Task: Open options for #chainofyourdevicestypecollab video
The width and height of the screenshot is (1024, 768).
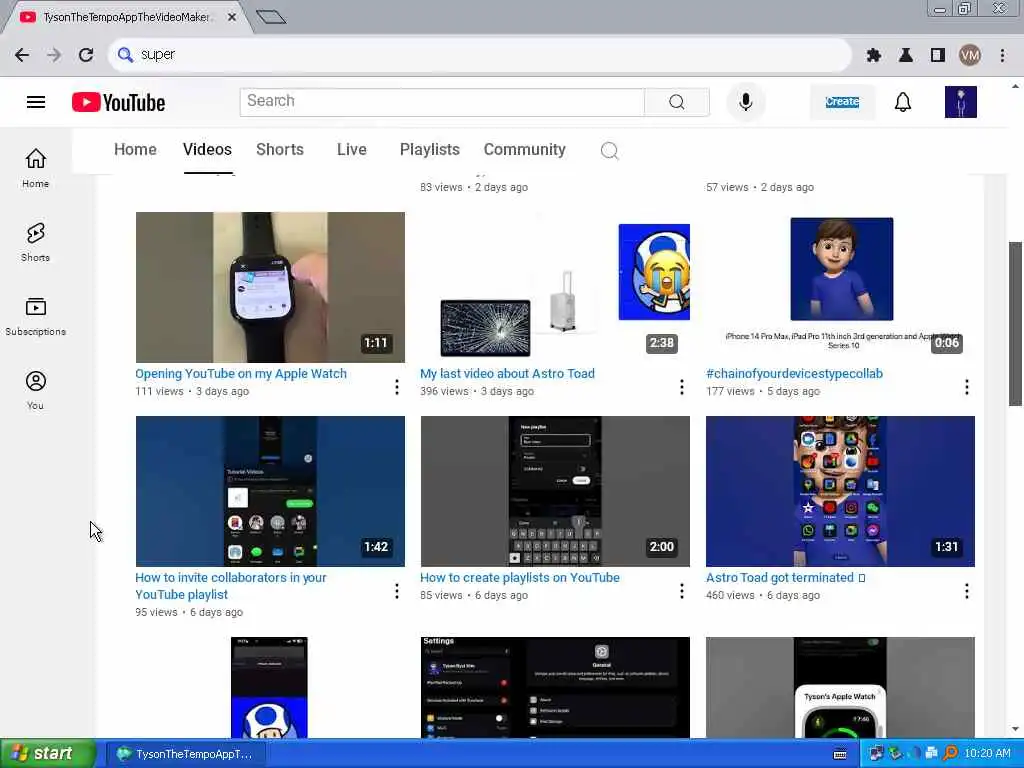Action: [967, 387]
